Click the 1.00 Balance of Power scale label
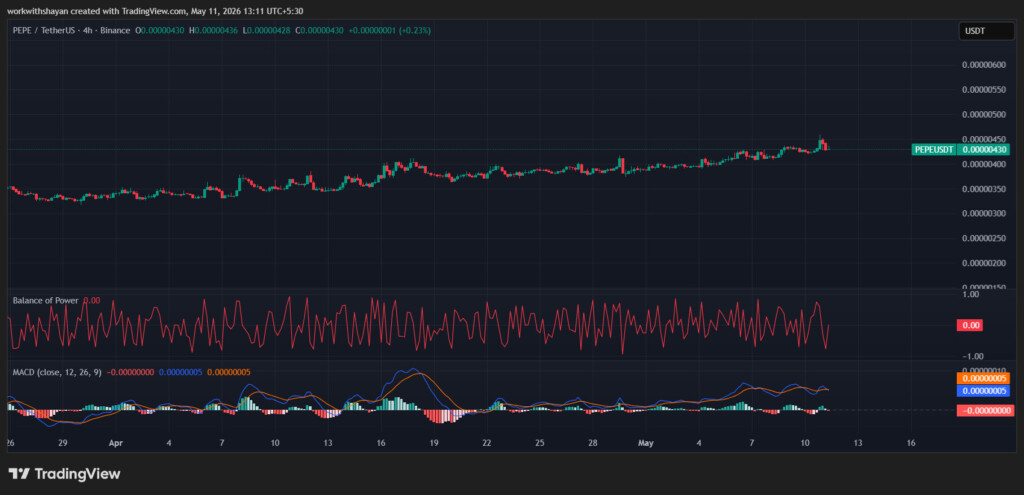 click(x=970, y=295)
